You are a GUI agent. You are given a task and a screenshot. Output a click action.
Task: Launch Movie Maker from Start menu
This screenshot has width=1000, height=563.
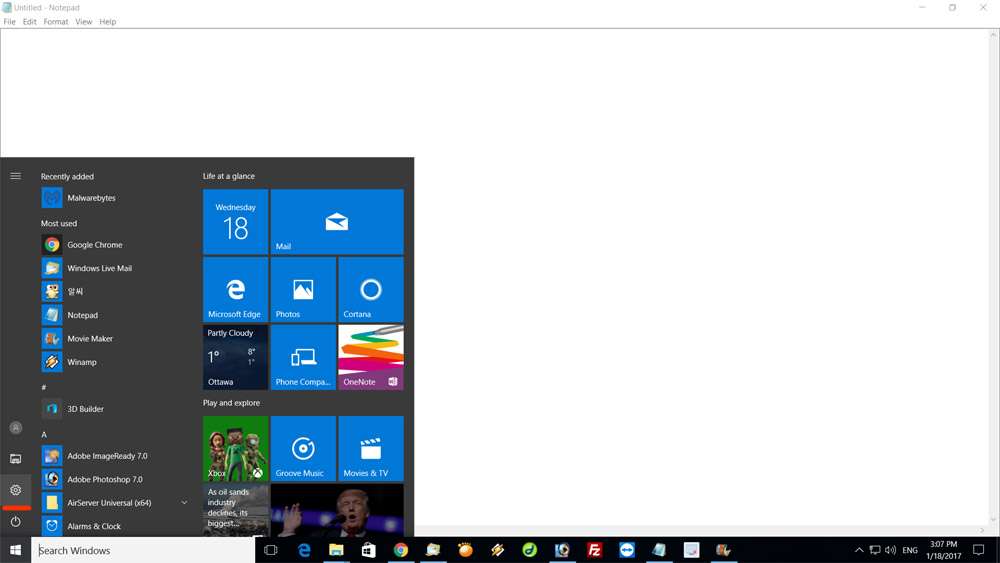[x=113, y=339]
